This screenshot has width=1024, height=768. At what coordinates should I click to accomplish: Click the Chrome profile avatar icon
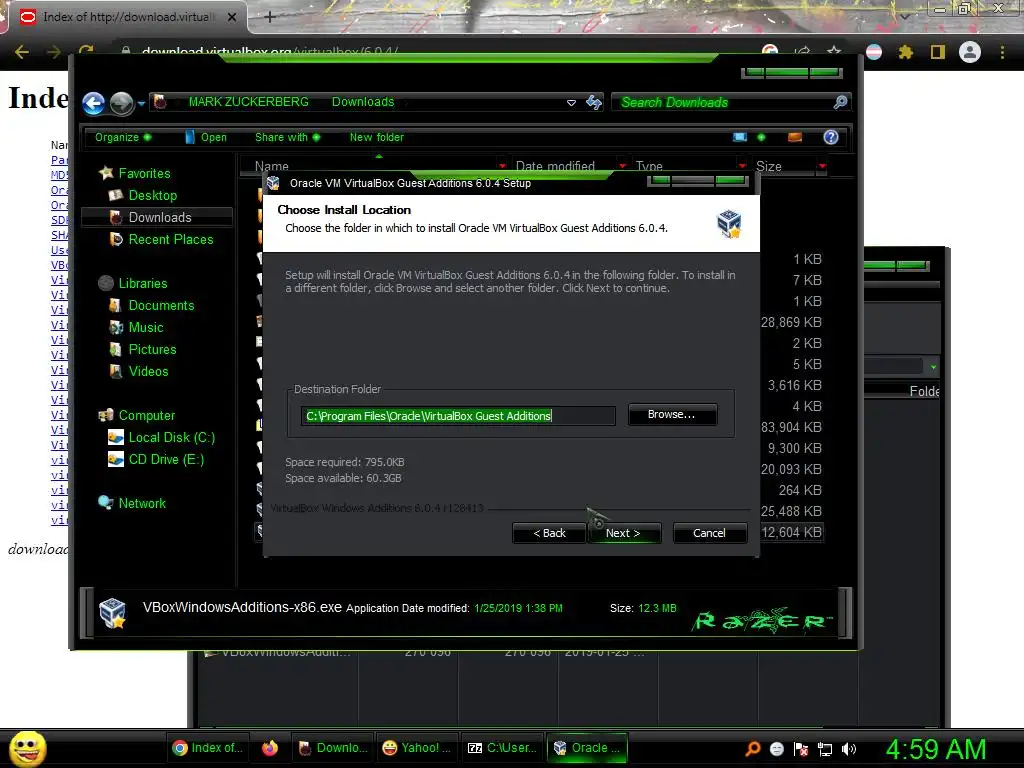(x=970, y=52)
